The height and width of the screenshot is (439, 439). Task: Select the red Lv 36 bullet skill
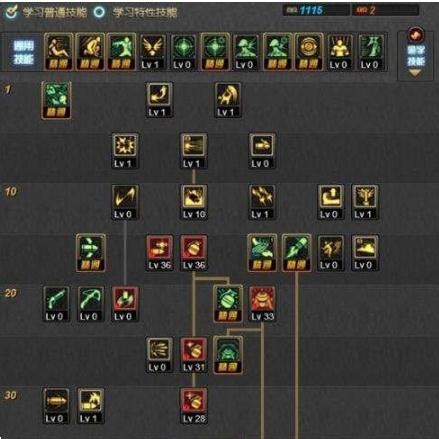click(160, 253)
